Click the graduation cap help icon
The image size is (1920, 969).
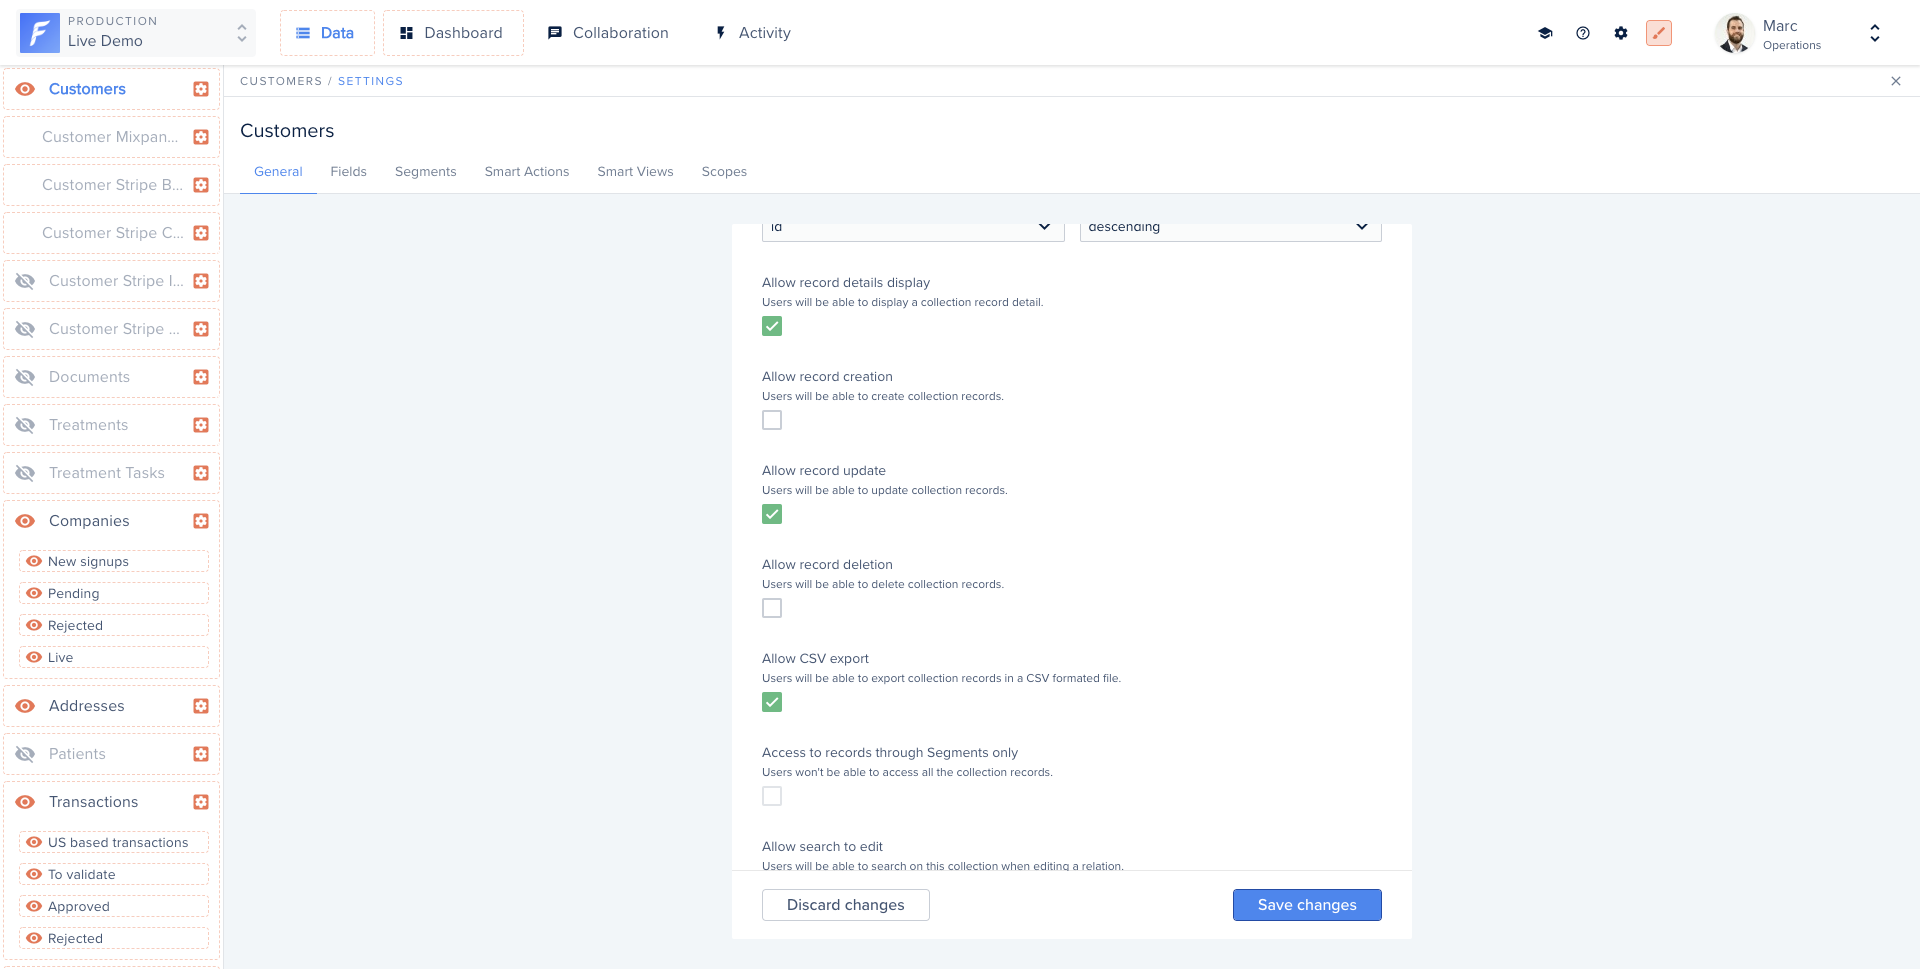click(x=1545, y=33)
